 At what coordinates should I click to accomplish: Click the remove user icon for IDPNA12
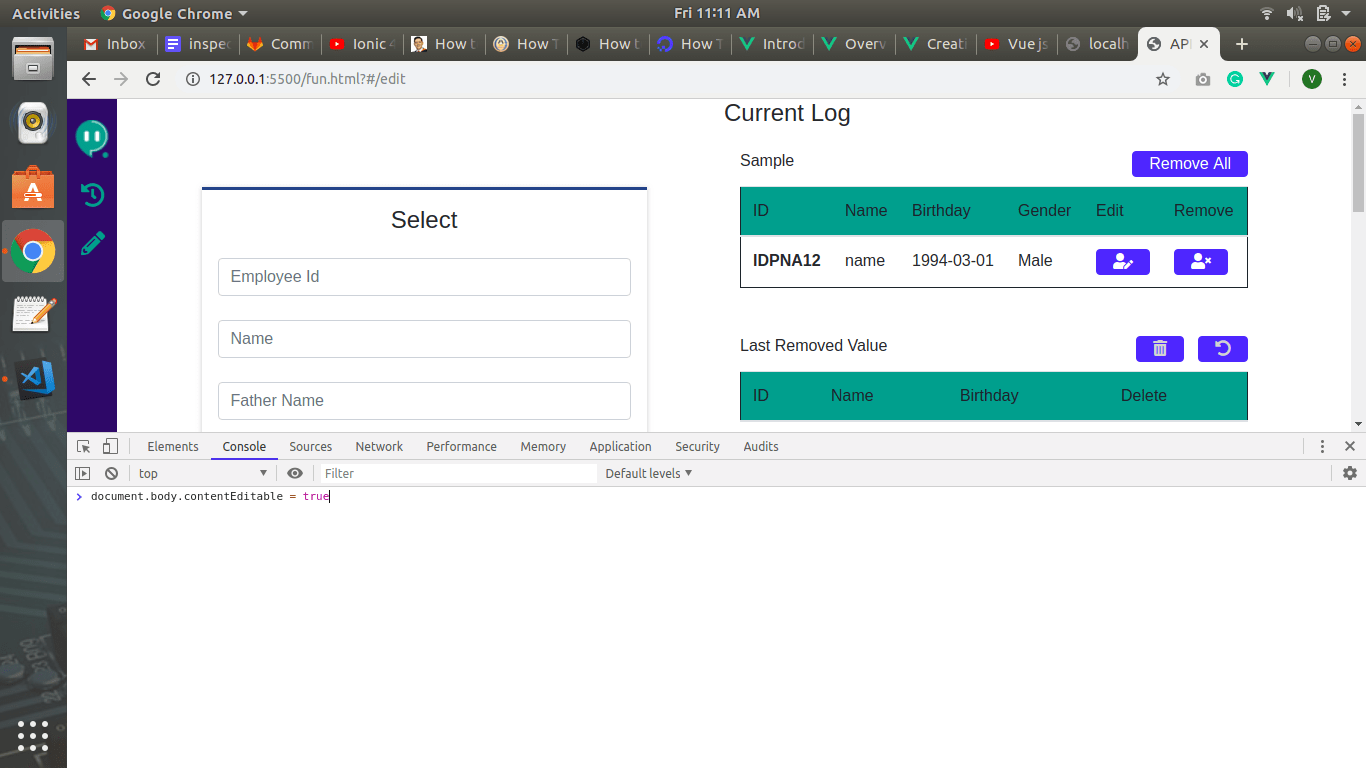pyautogui.click(x=1200, y=262)
